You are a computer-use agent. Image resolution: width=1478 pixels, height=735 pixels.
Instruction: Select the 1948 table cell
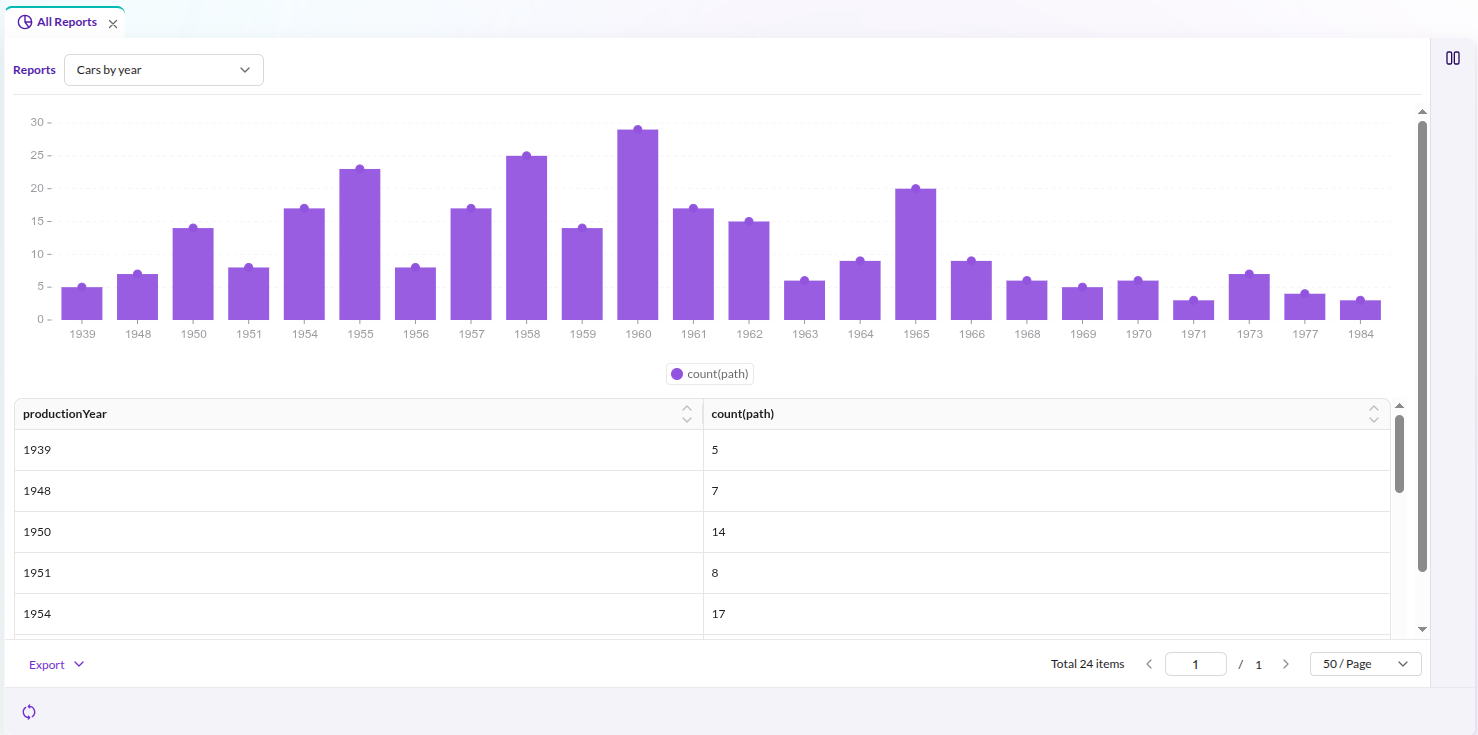(359, 491)
